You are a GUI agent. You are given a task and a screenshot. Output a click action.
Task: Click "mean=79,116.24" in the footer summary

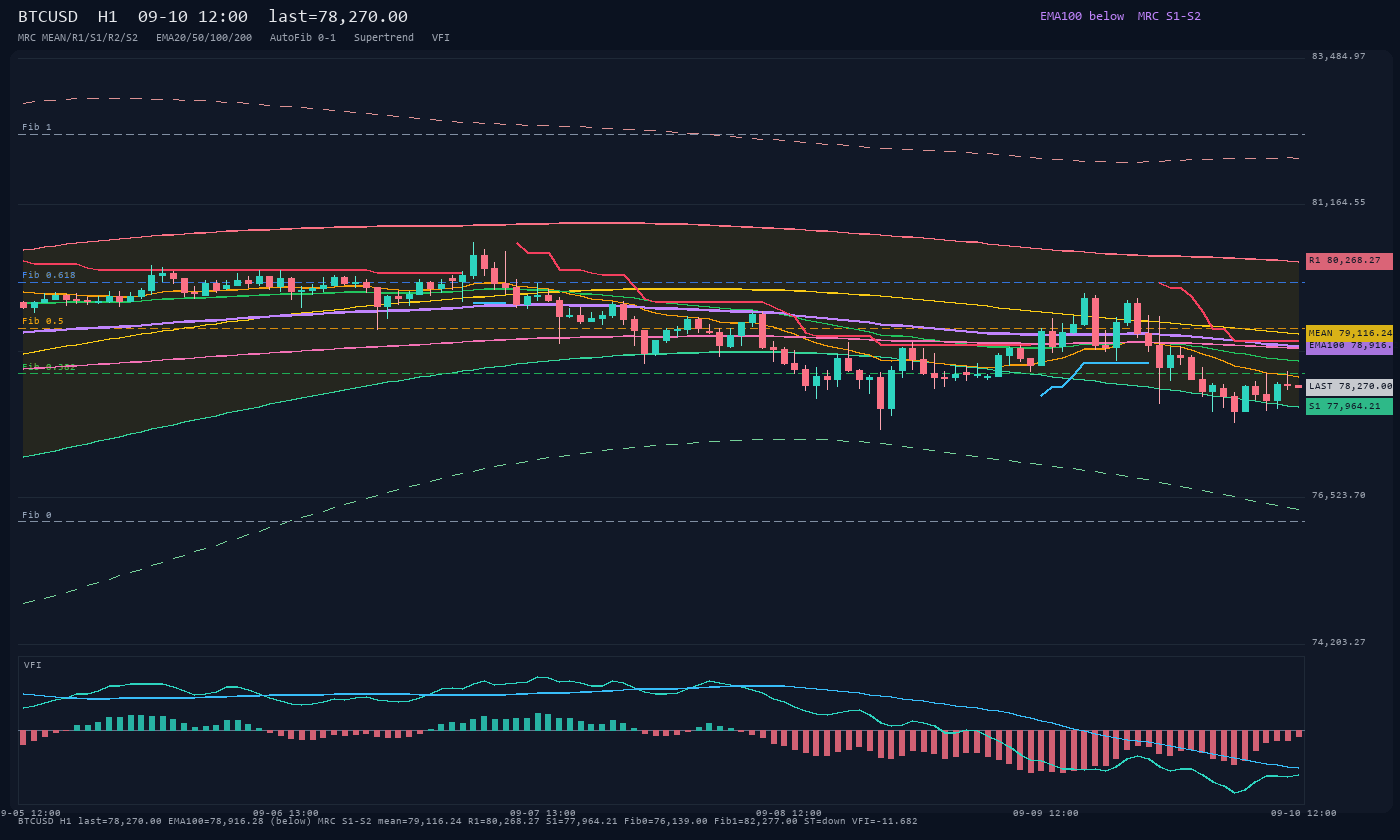pos(420,821)
